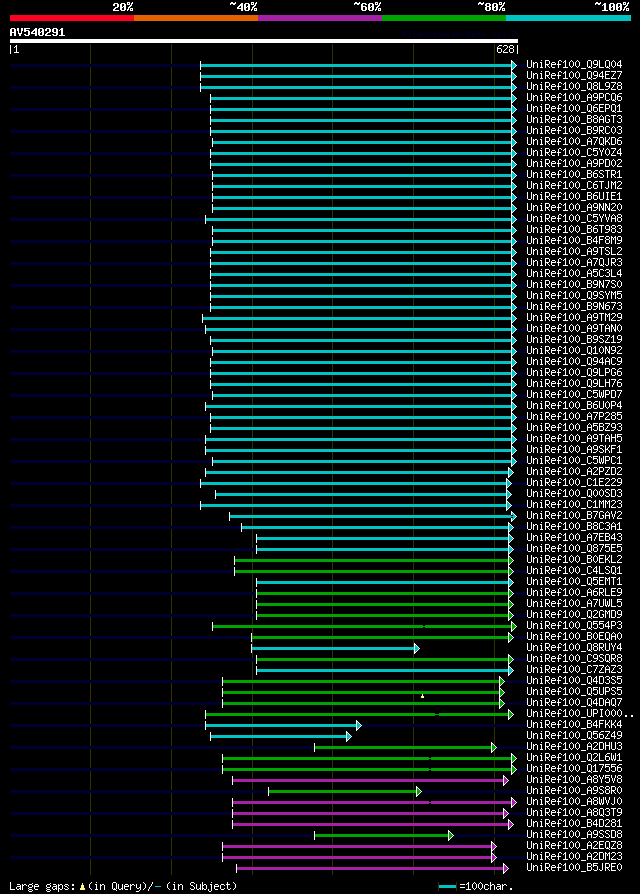Select the UniRef100_A2EQZ8 label
Viewport: 640px width, 894px height.
pyautogui.click(x=574, y=845)
